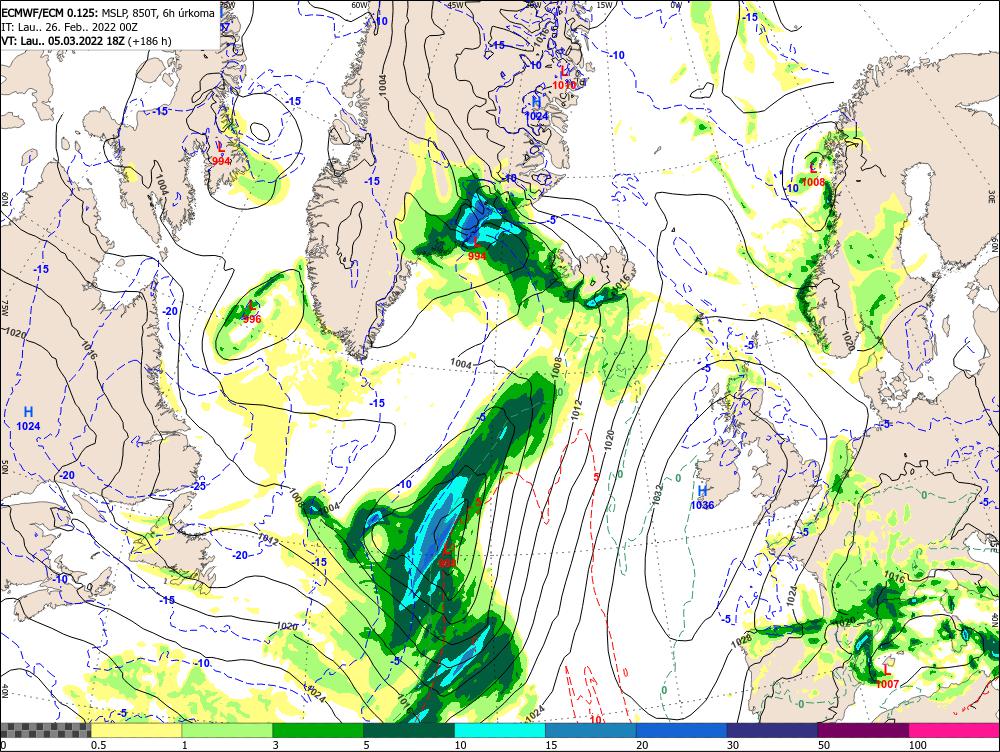
Task: Click the '-25' temperature contour label
Action: (x=198, y=486)
